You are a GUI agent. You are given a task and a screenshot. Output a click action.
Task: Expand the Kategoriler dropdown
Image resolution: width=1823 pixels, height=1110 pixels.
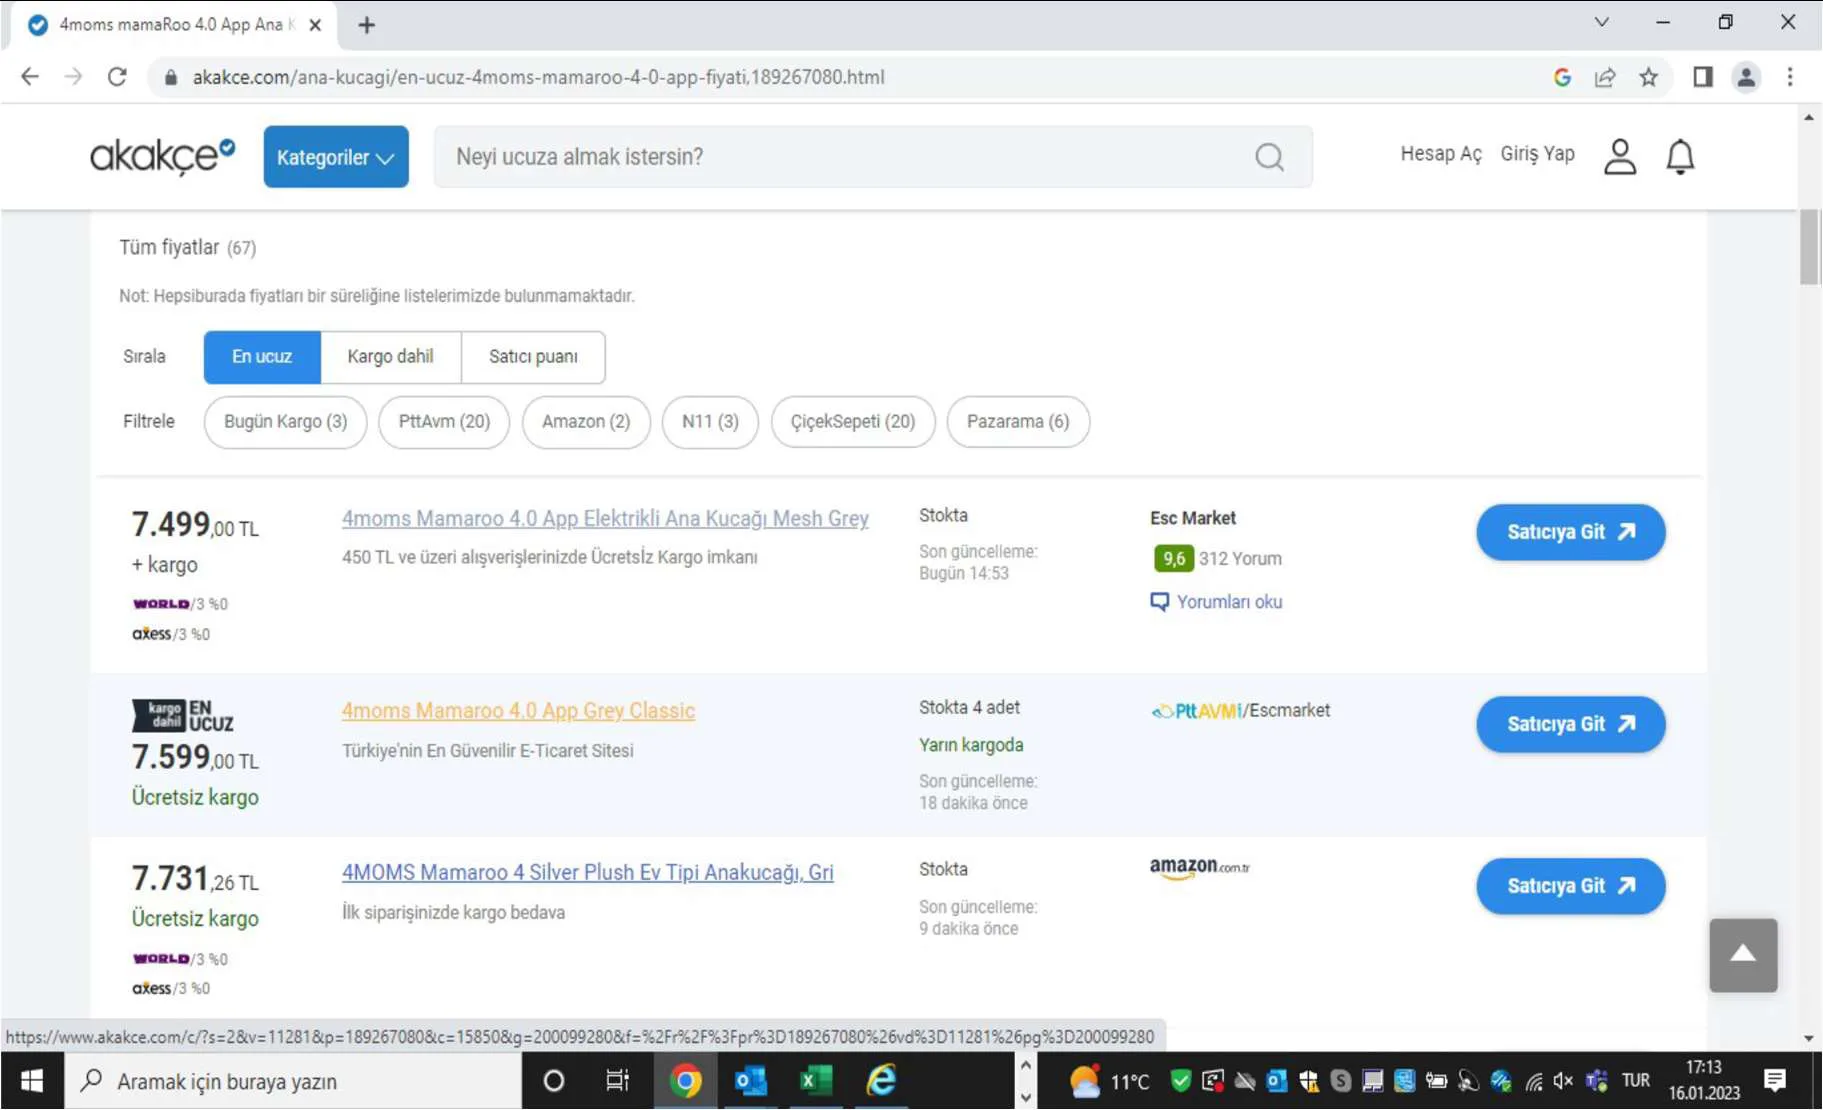pyautogui.click(x=336, y=157)
